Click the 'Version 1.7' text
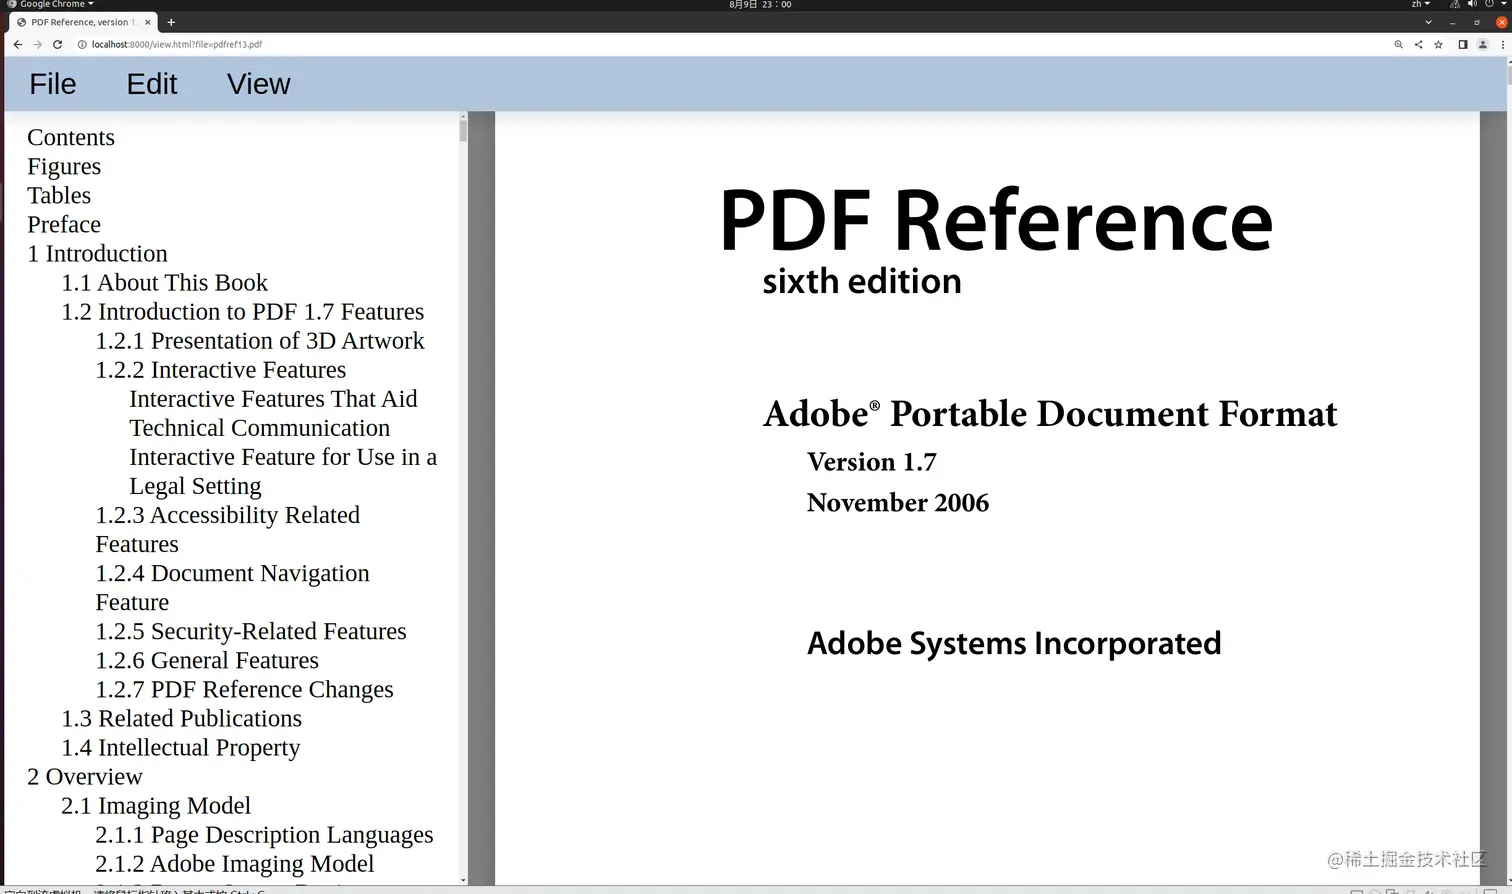The image size is (1512, 894). 872,462
